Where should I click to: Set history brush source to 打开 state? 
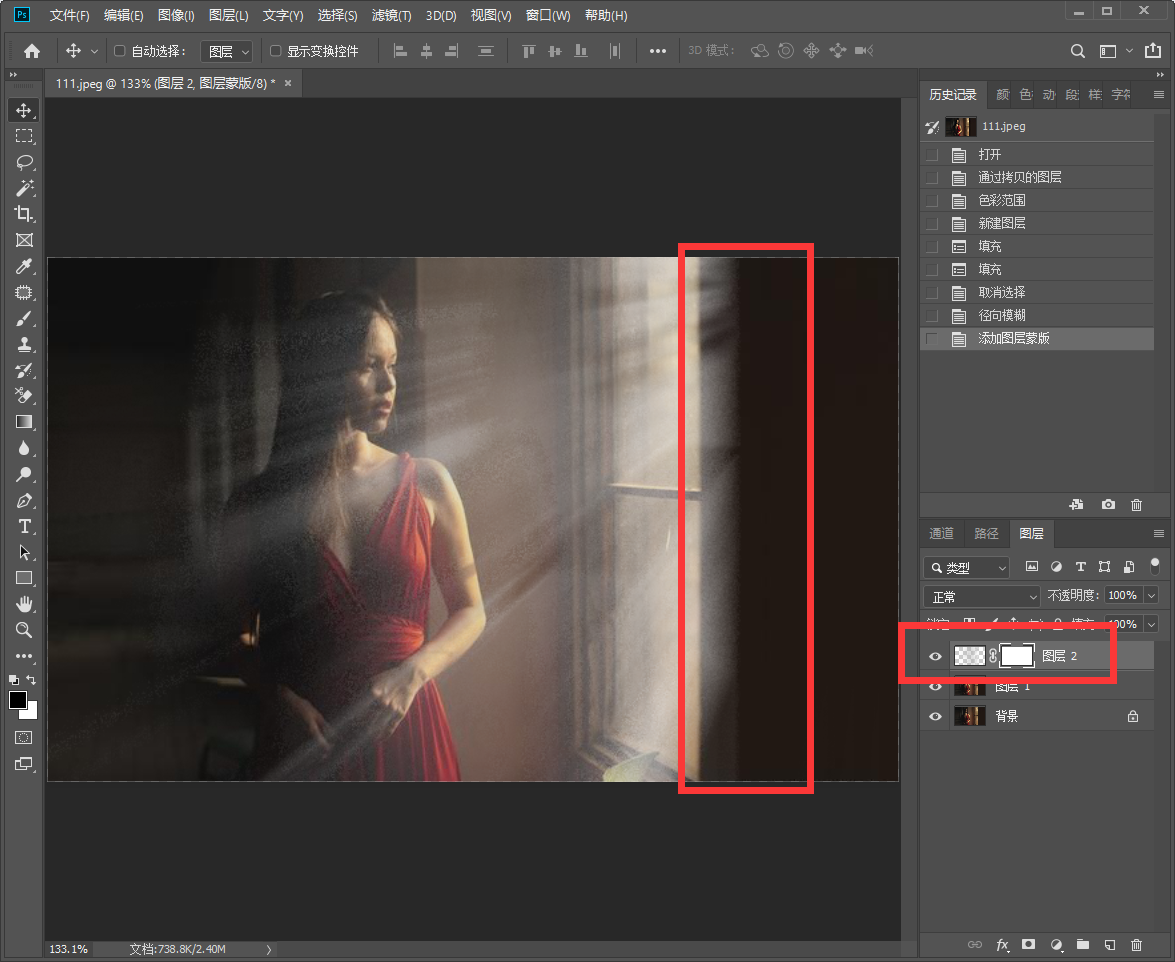[931, 154]
